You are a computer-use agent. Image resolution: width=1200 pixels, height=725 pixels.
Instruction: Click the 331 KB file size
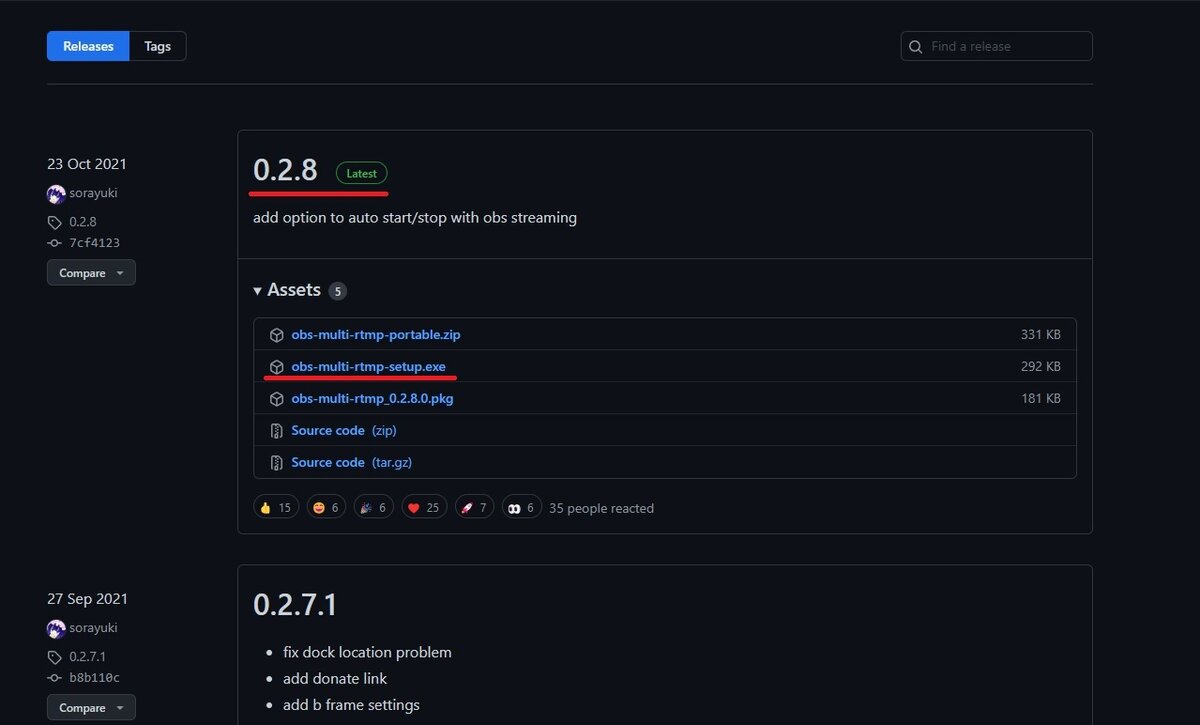[1041, 335]
